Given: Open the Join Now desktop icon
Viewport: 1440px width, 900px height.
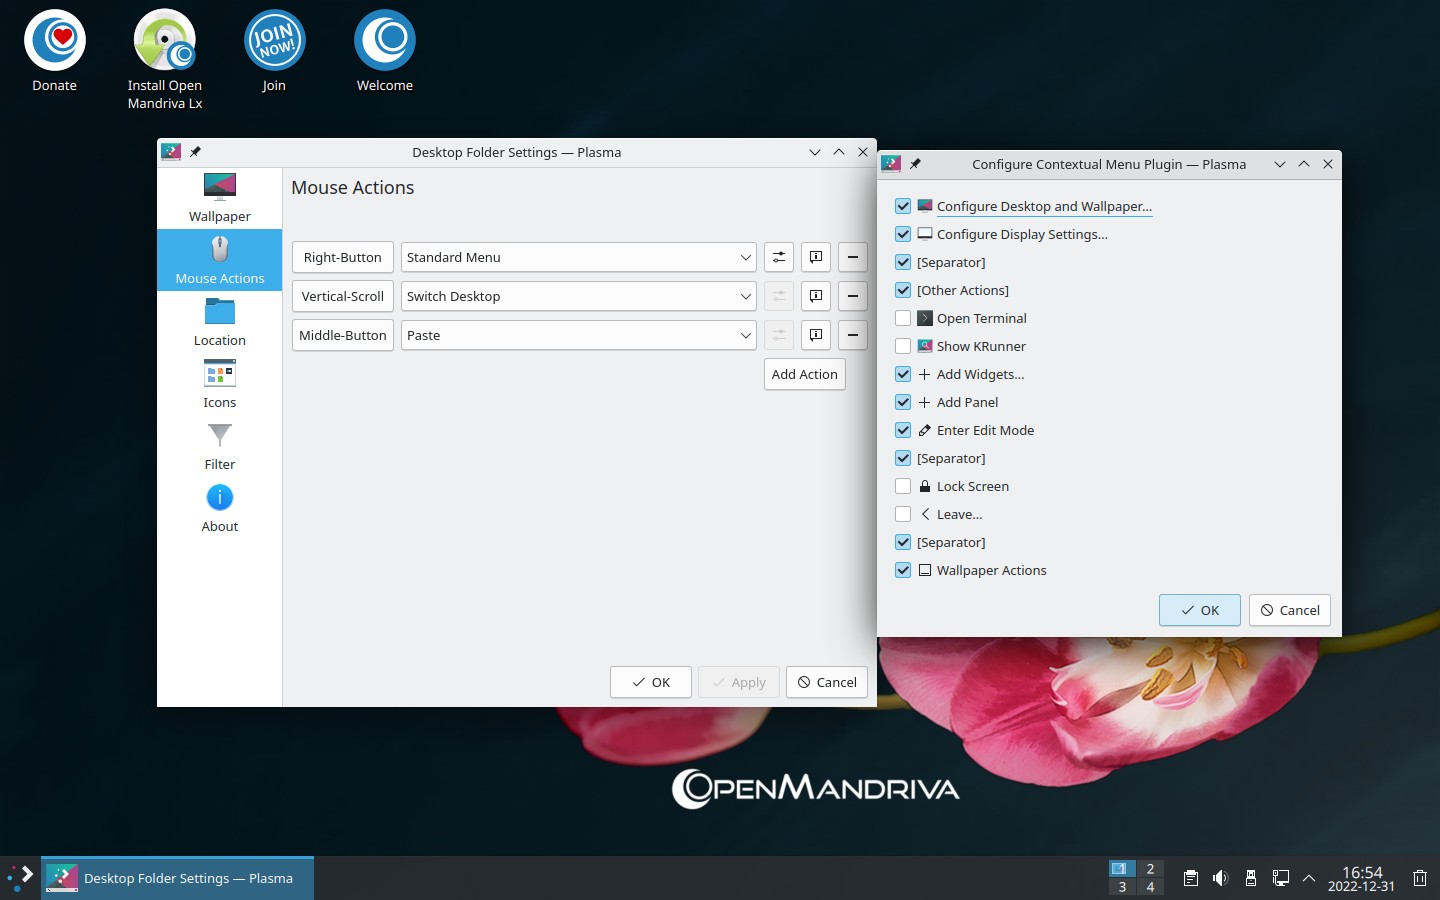Looking at the screenshot, I should (x=274, y=52).
